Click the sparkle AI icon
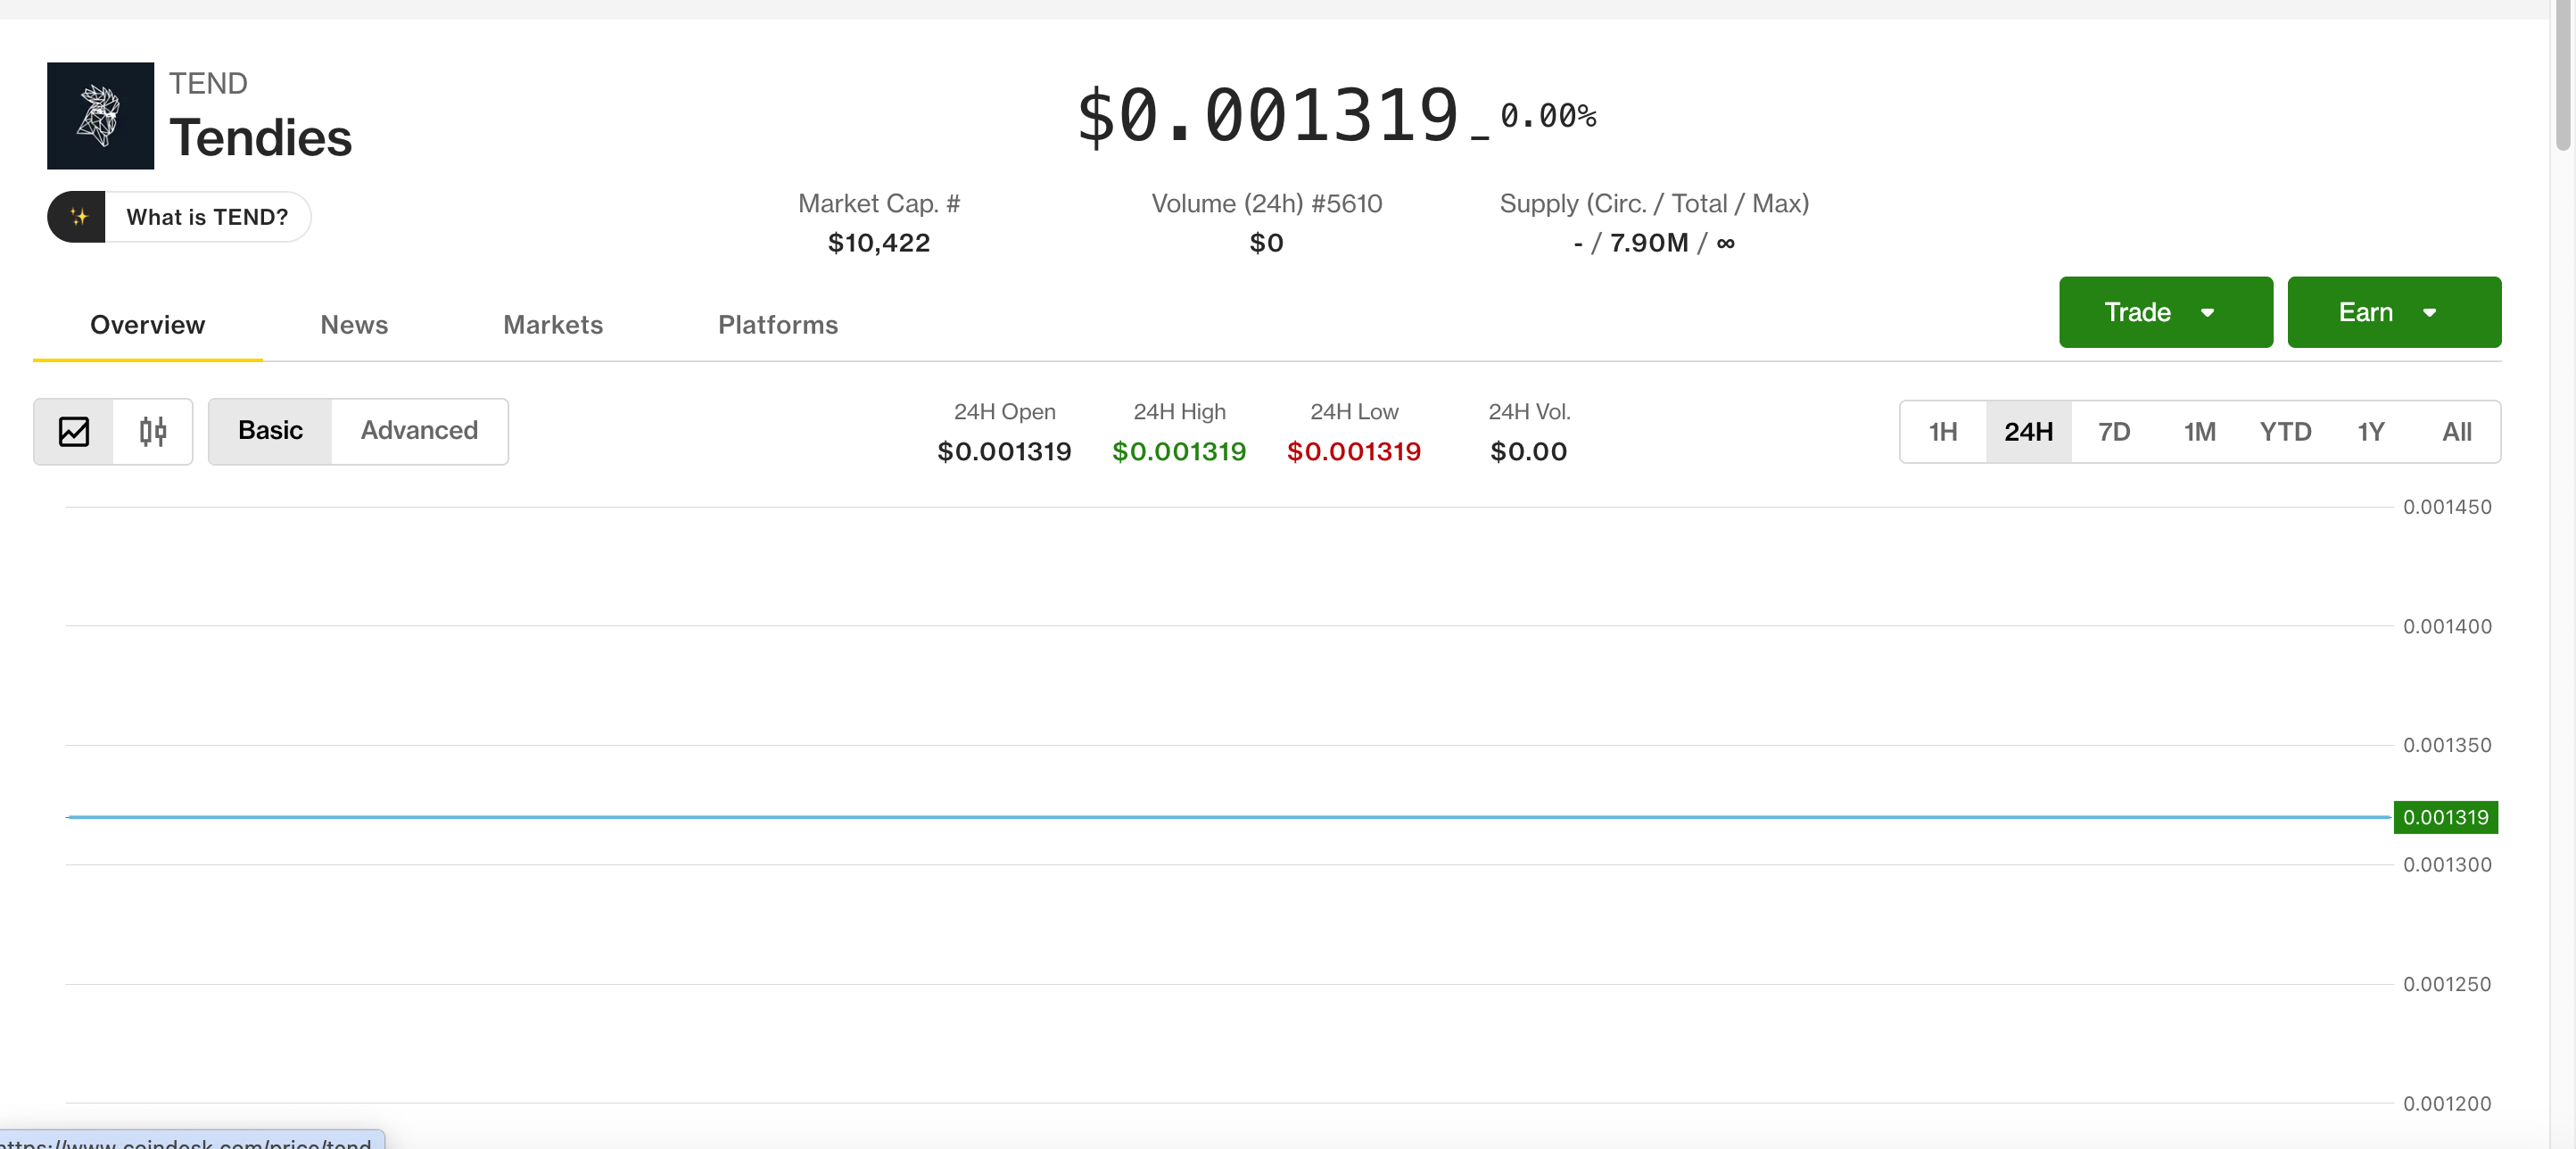The height and width of the screenshot is (1149, 2576). click(x=78, y=216)
